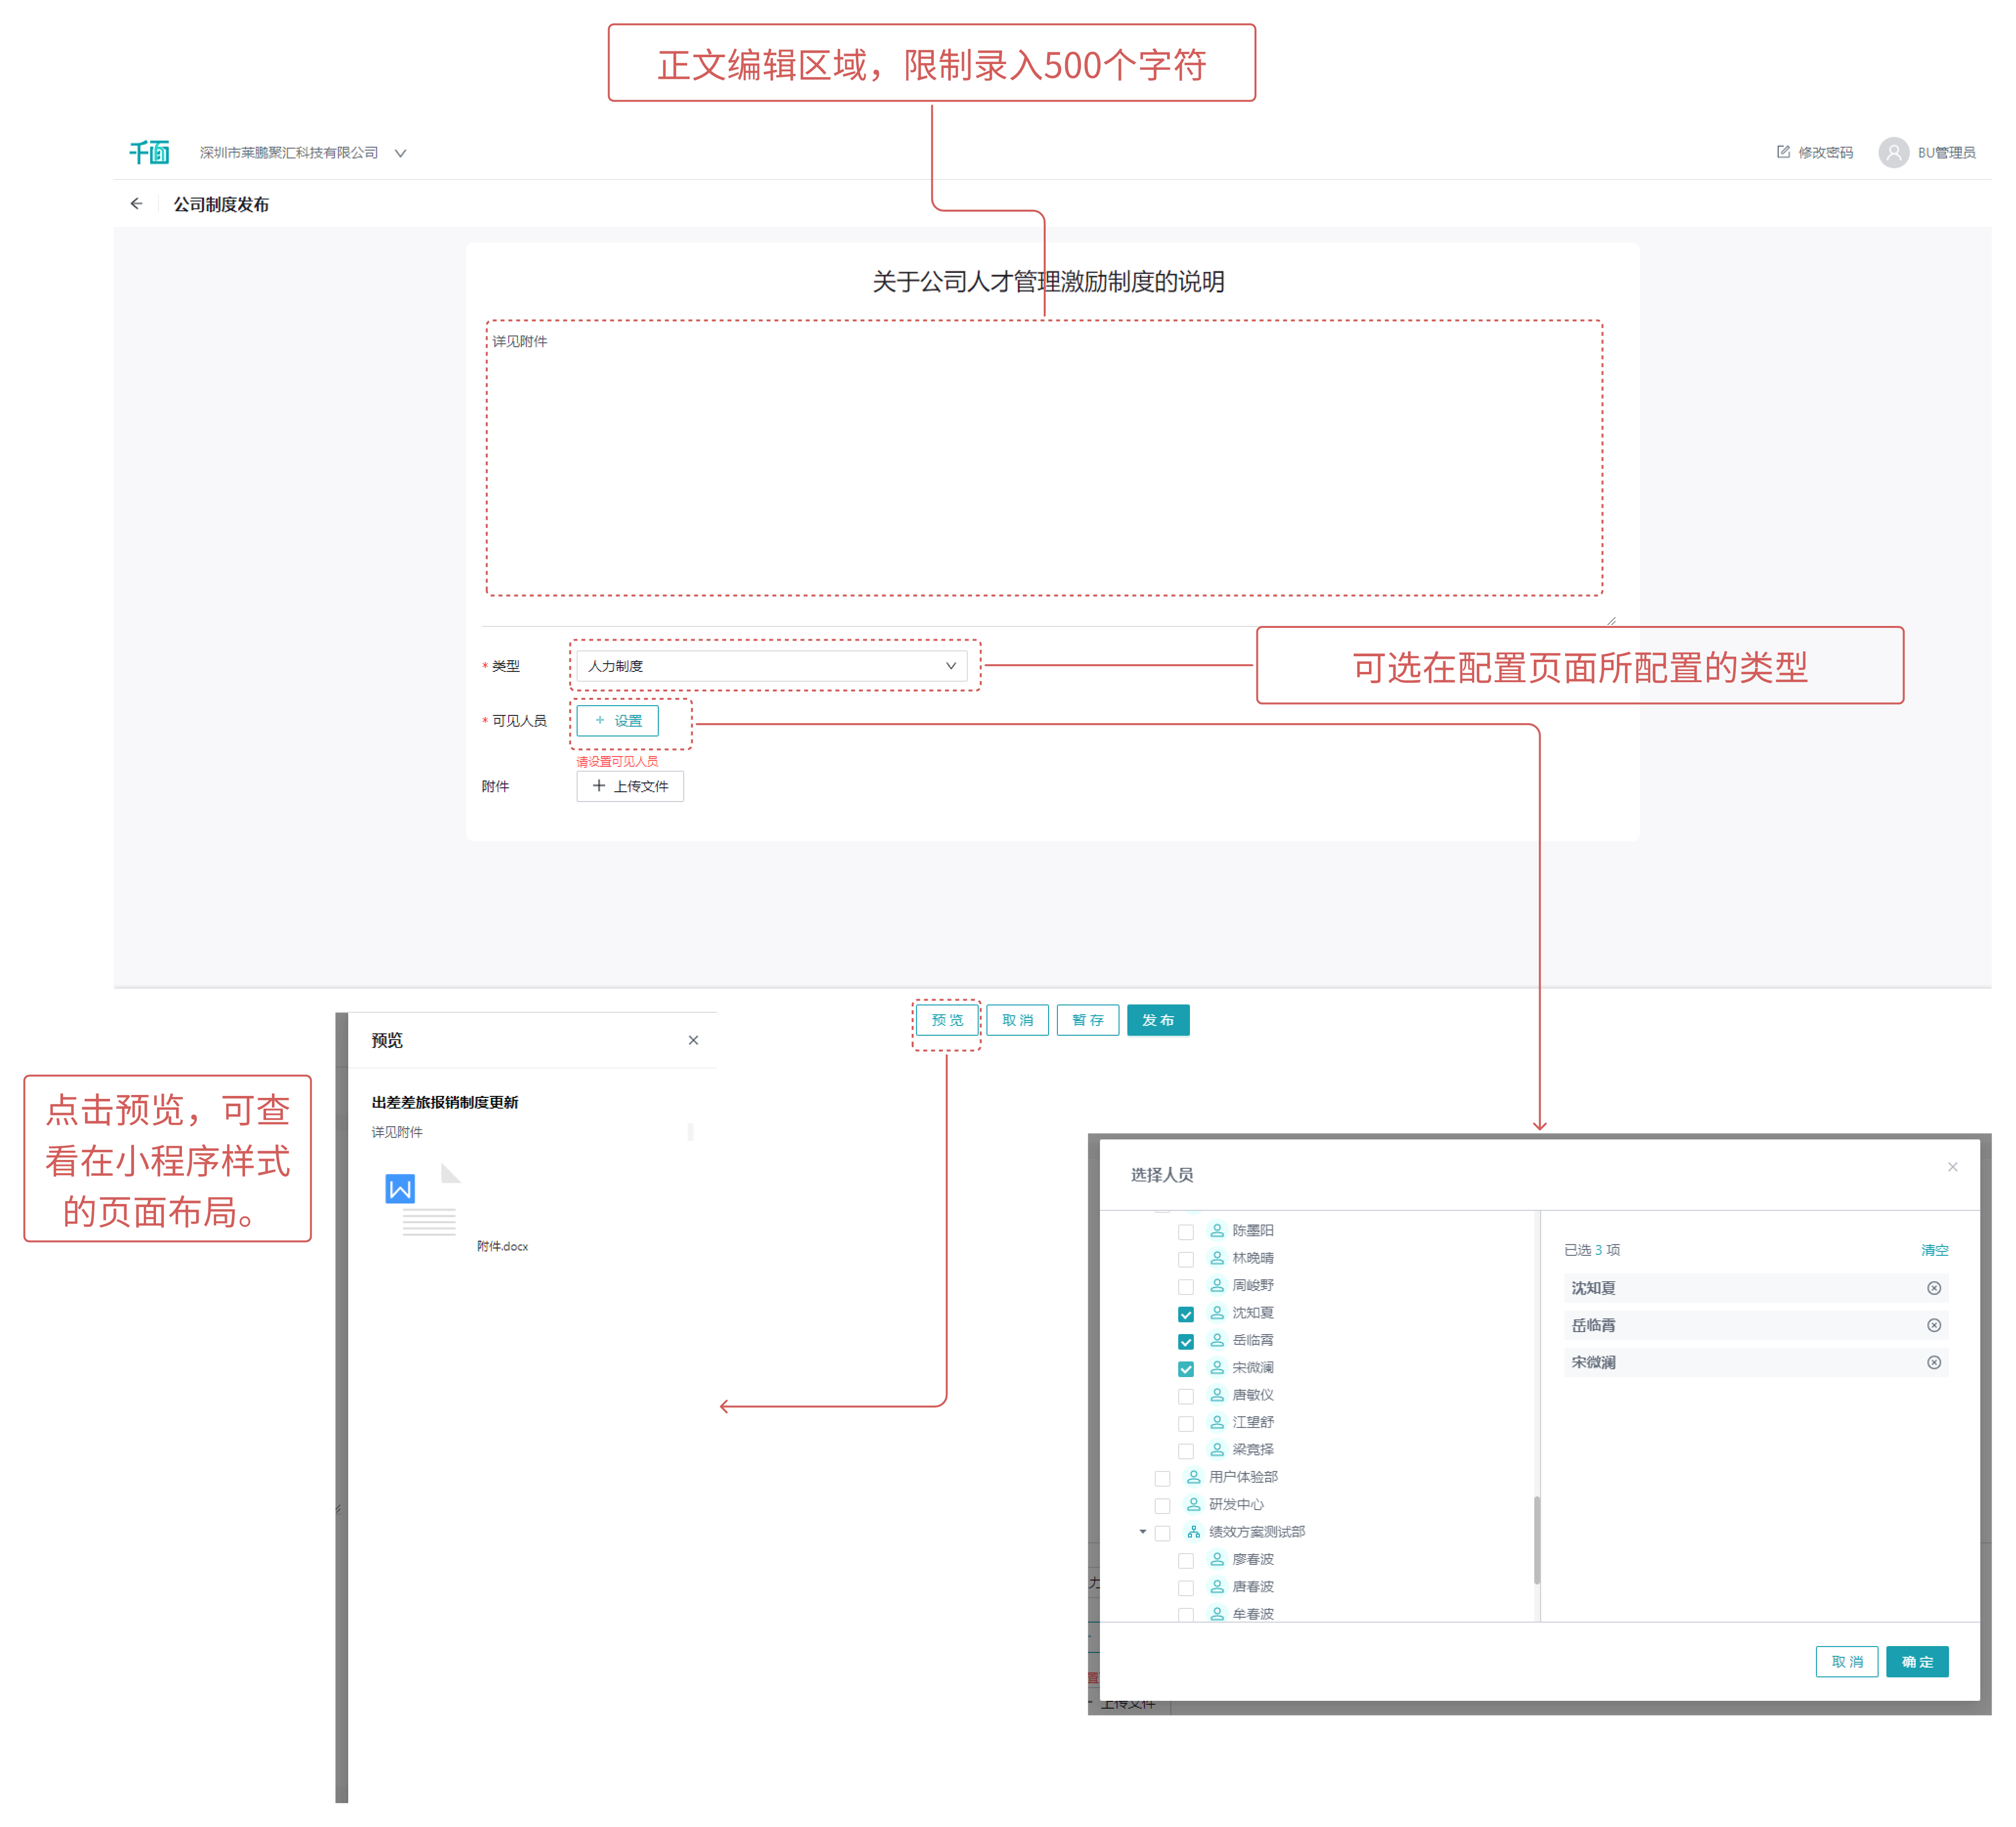Select the 用户体验部 department checkbox

tap(1162, 1478)
